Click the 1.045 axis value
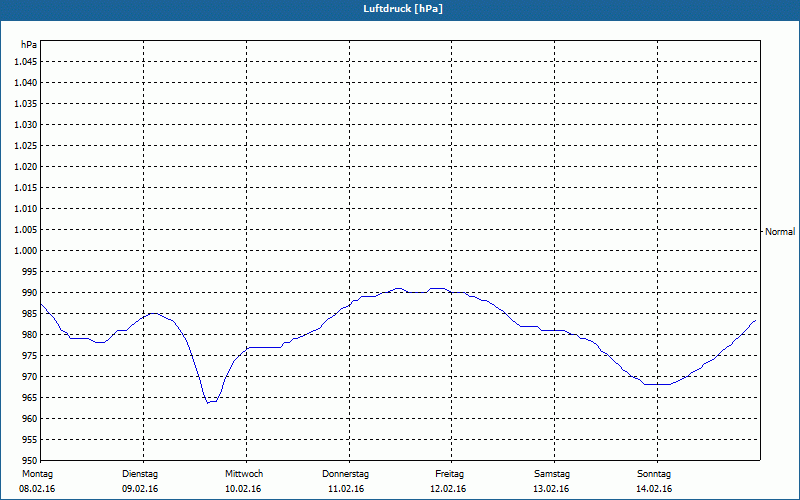 pyautogui.click(x=26, y=62)
